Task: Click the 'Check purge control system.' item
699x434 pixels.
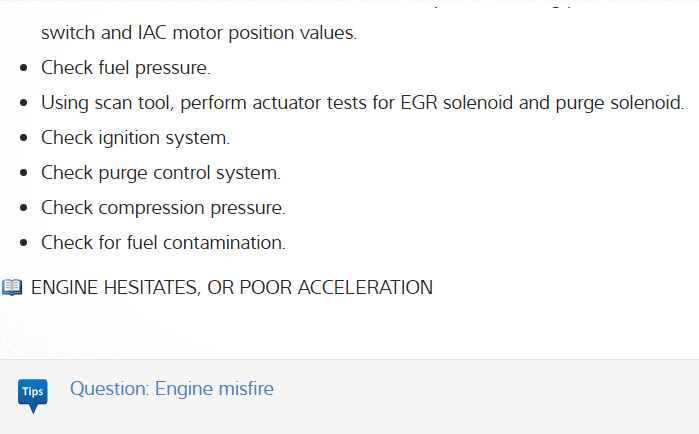Action: pyautogui.click(x=160, y=173)
